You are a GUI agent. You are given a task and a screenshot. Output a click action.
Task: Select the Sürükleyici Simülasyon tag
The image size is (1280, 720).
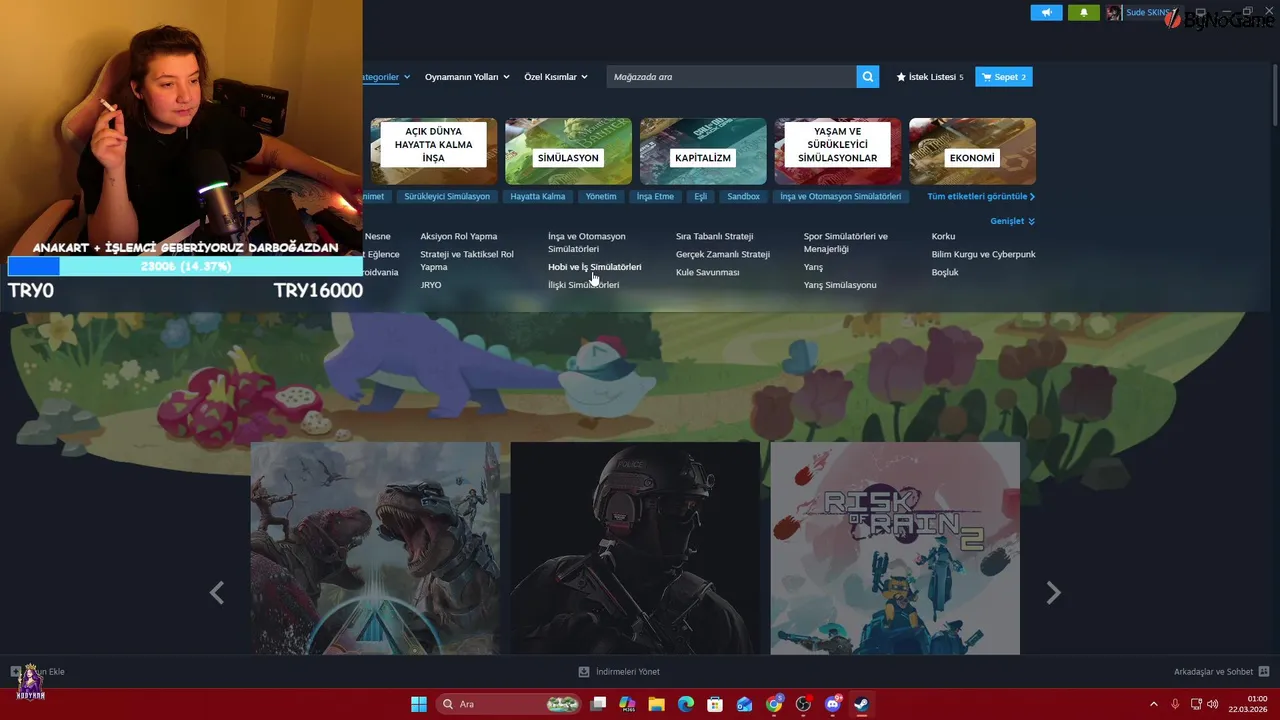pyautogui.click(x=447, y=196)
